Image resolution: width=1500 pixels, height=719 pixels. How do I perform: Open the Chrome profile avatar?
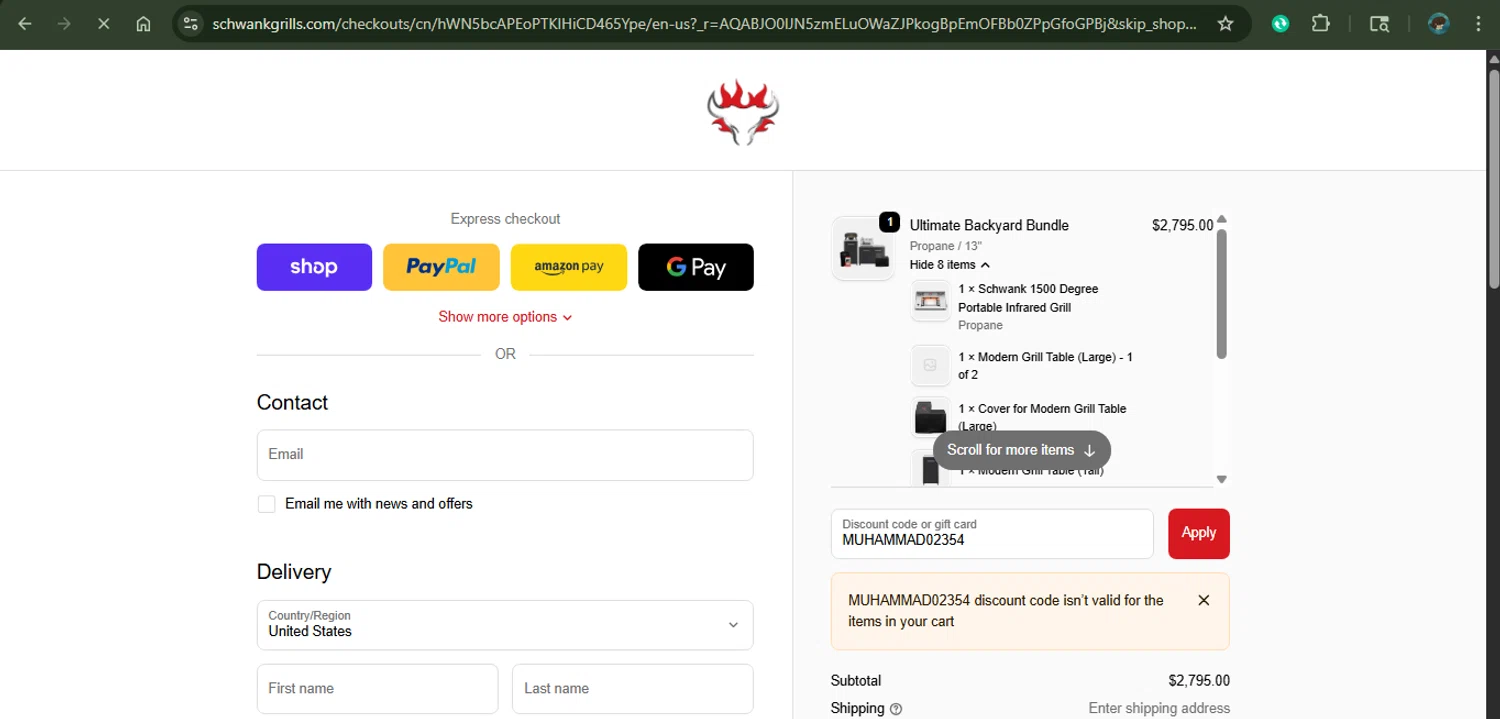1439,24
